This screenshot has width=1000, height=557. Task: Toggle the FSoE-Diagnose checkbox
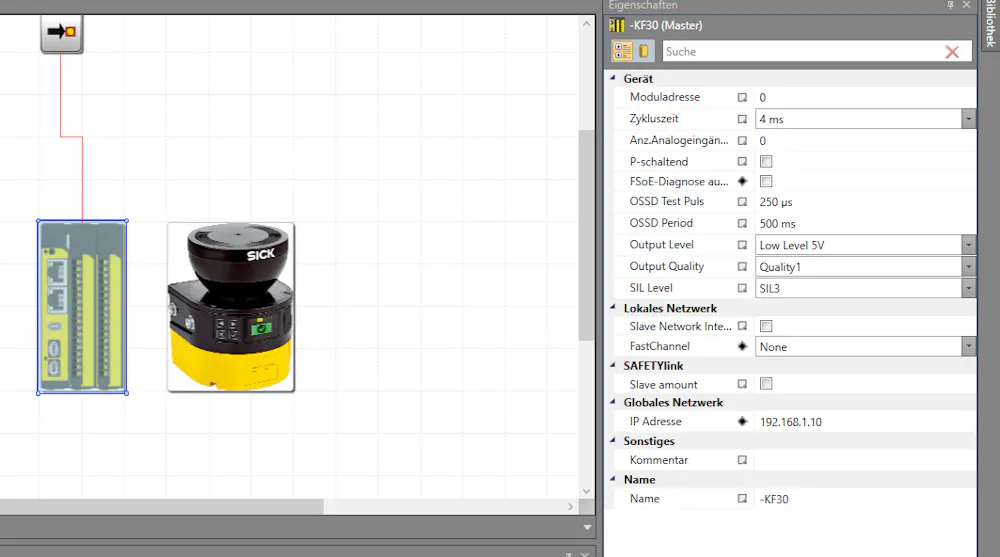[x=766, y=181]
